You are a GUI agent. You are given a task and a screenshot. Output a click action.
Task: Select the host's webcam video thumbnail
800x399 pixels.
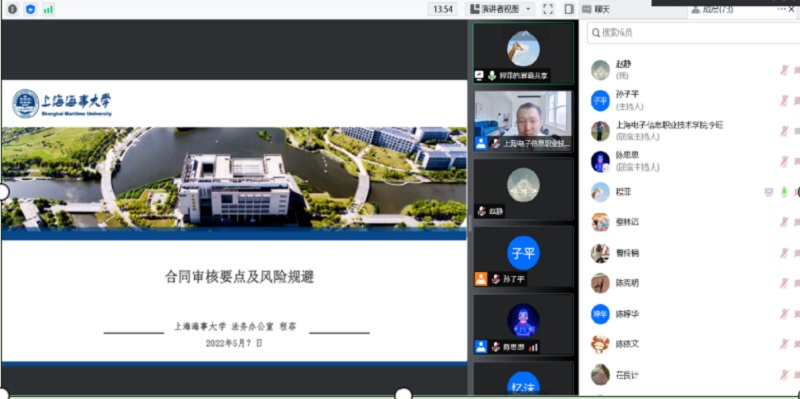(x=523, y=121)
